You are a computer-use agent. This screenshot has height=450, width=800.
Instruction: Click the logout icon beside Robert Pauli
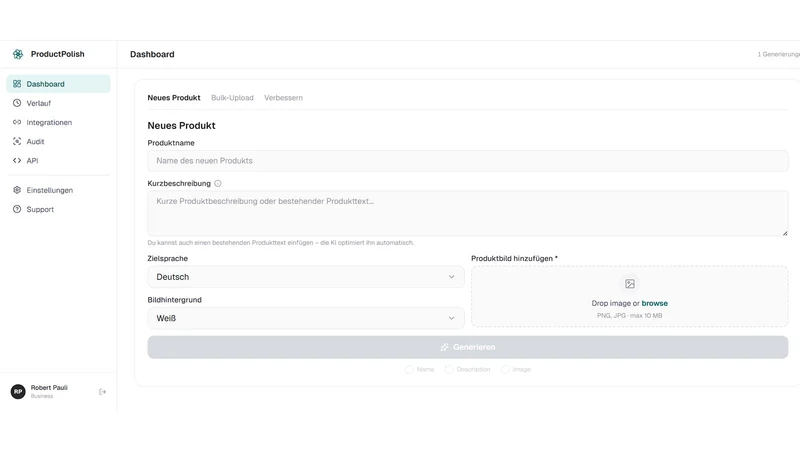coord(103,392)
